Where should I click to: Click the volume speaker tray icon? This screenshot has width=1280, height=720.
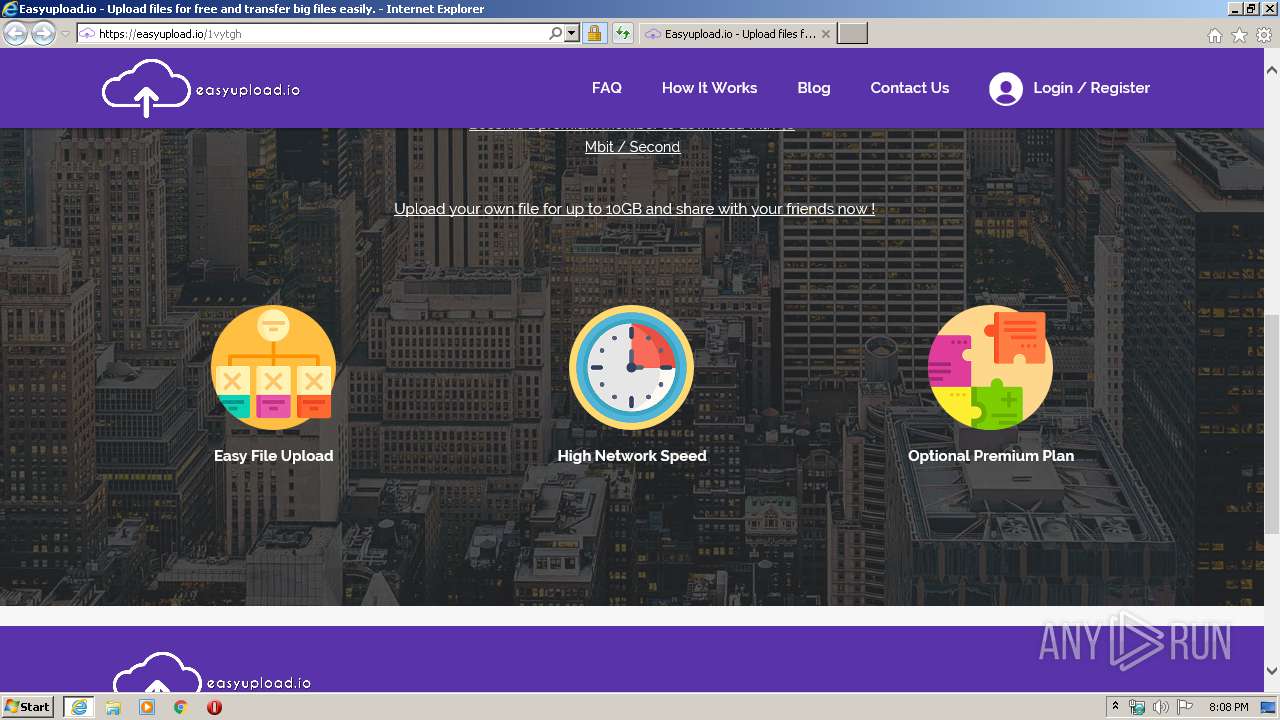[x=1160, y=707]
